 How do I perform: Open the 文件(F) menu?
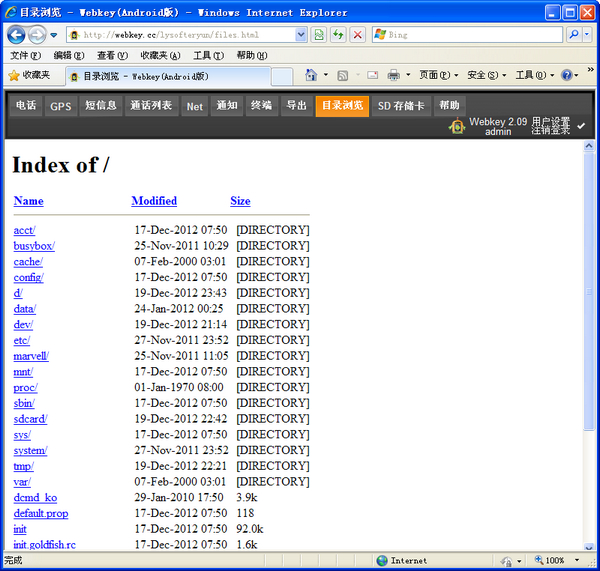[x=25, y=55]
